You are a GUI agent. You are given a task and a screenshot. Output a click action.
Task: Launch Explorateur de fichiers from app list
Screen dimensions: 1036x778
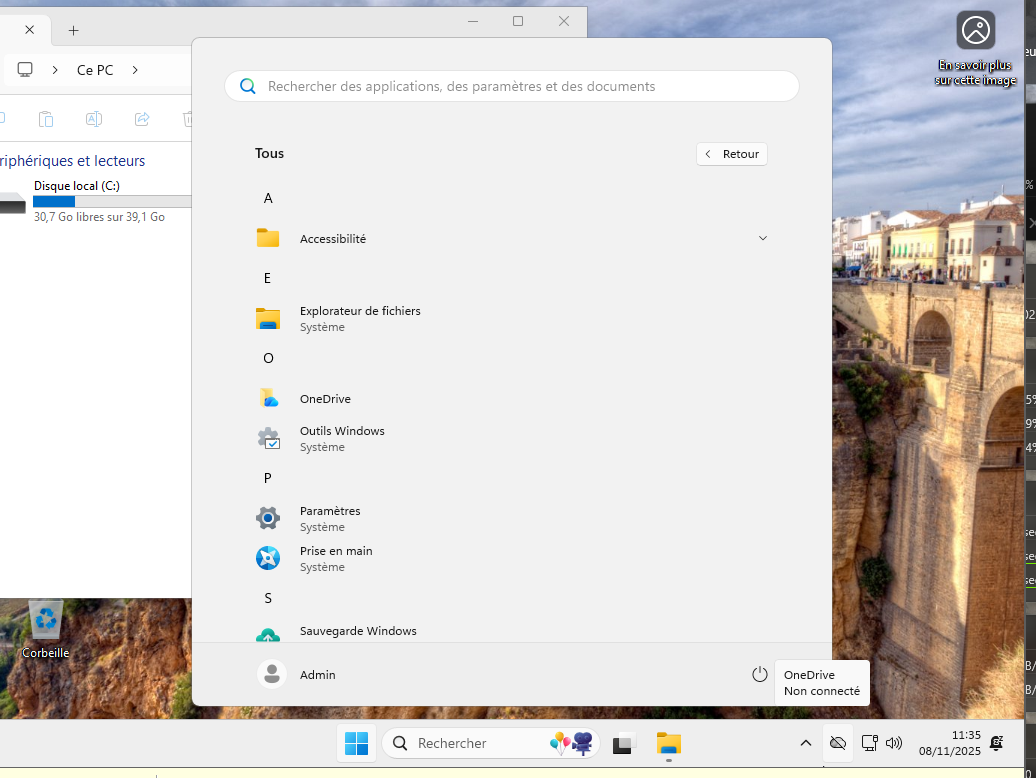[512, 318]
